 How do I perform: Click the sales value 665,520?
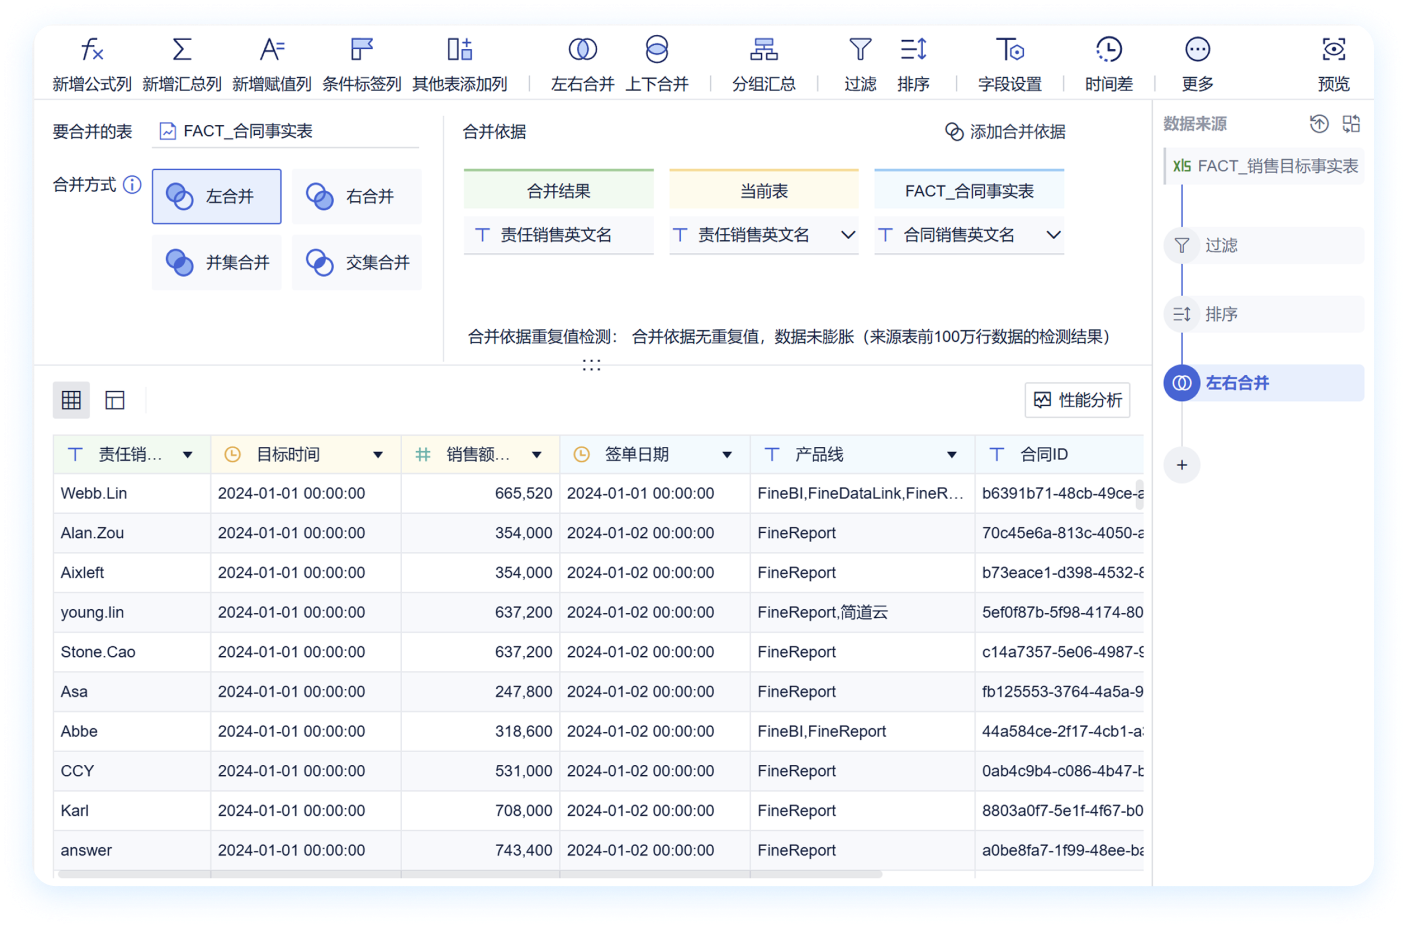(524, 493)
